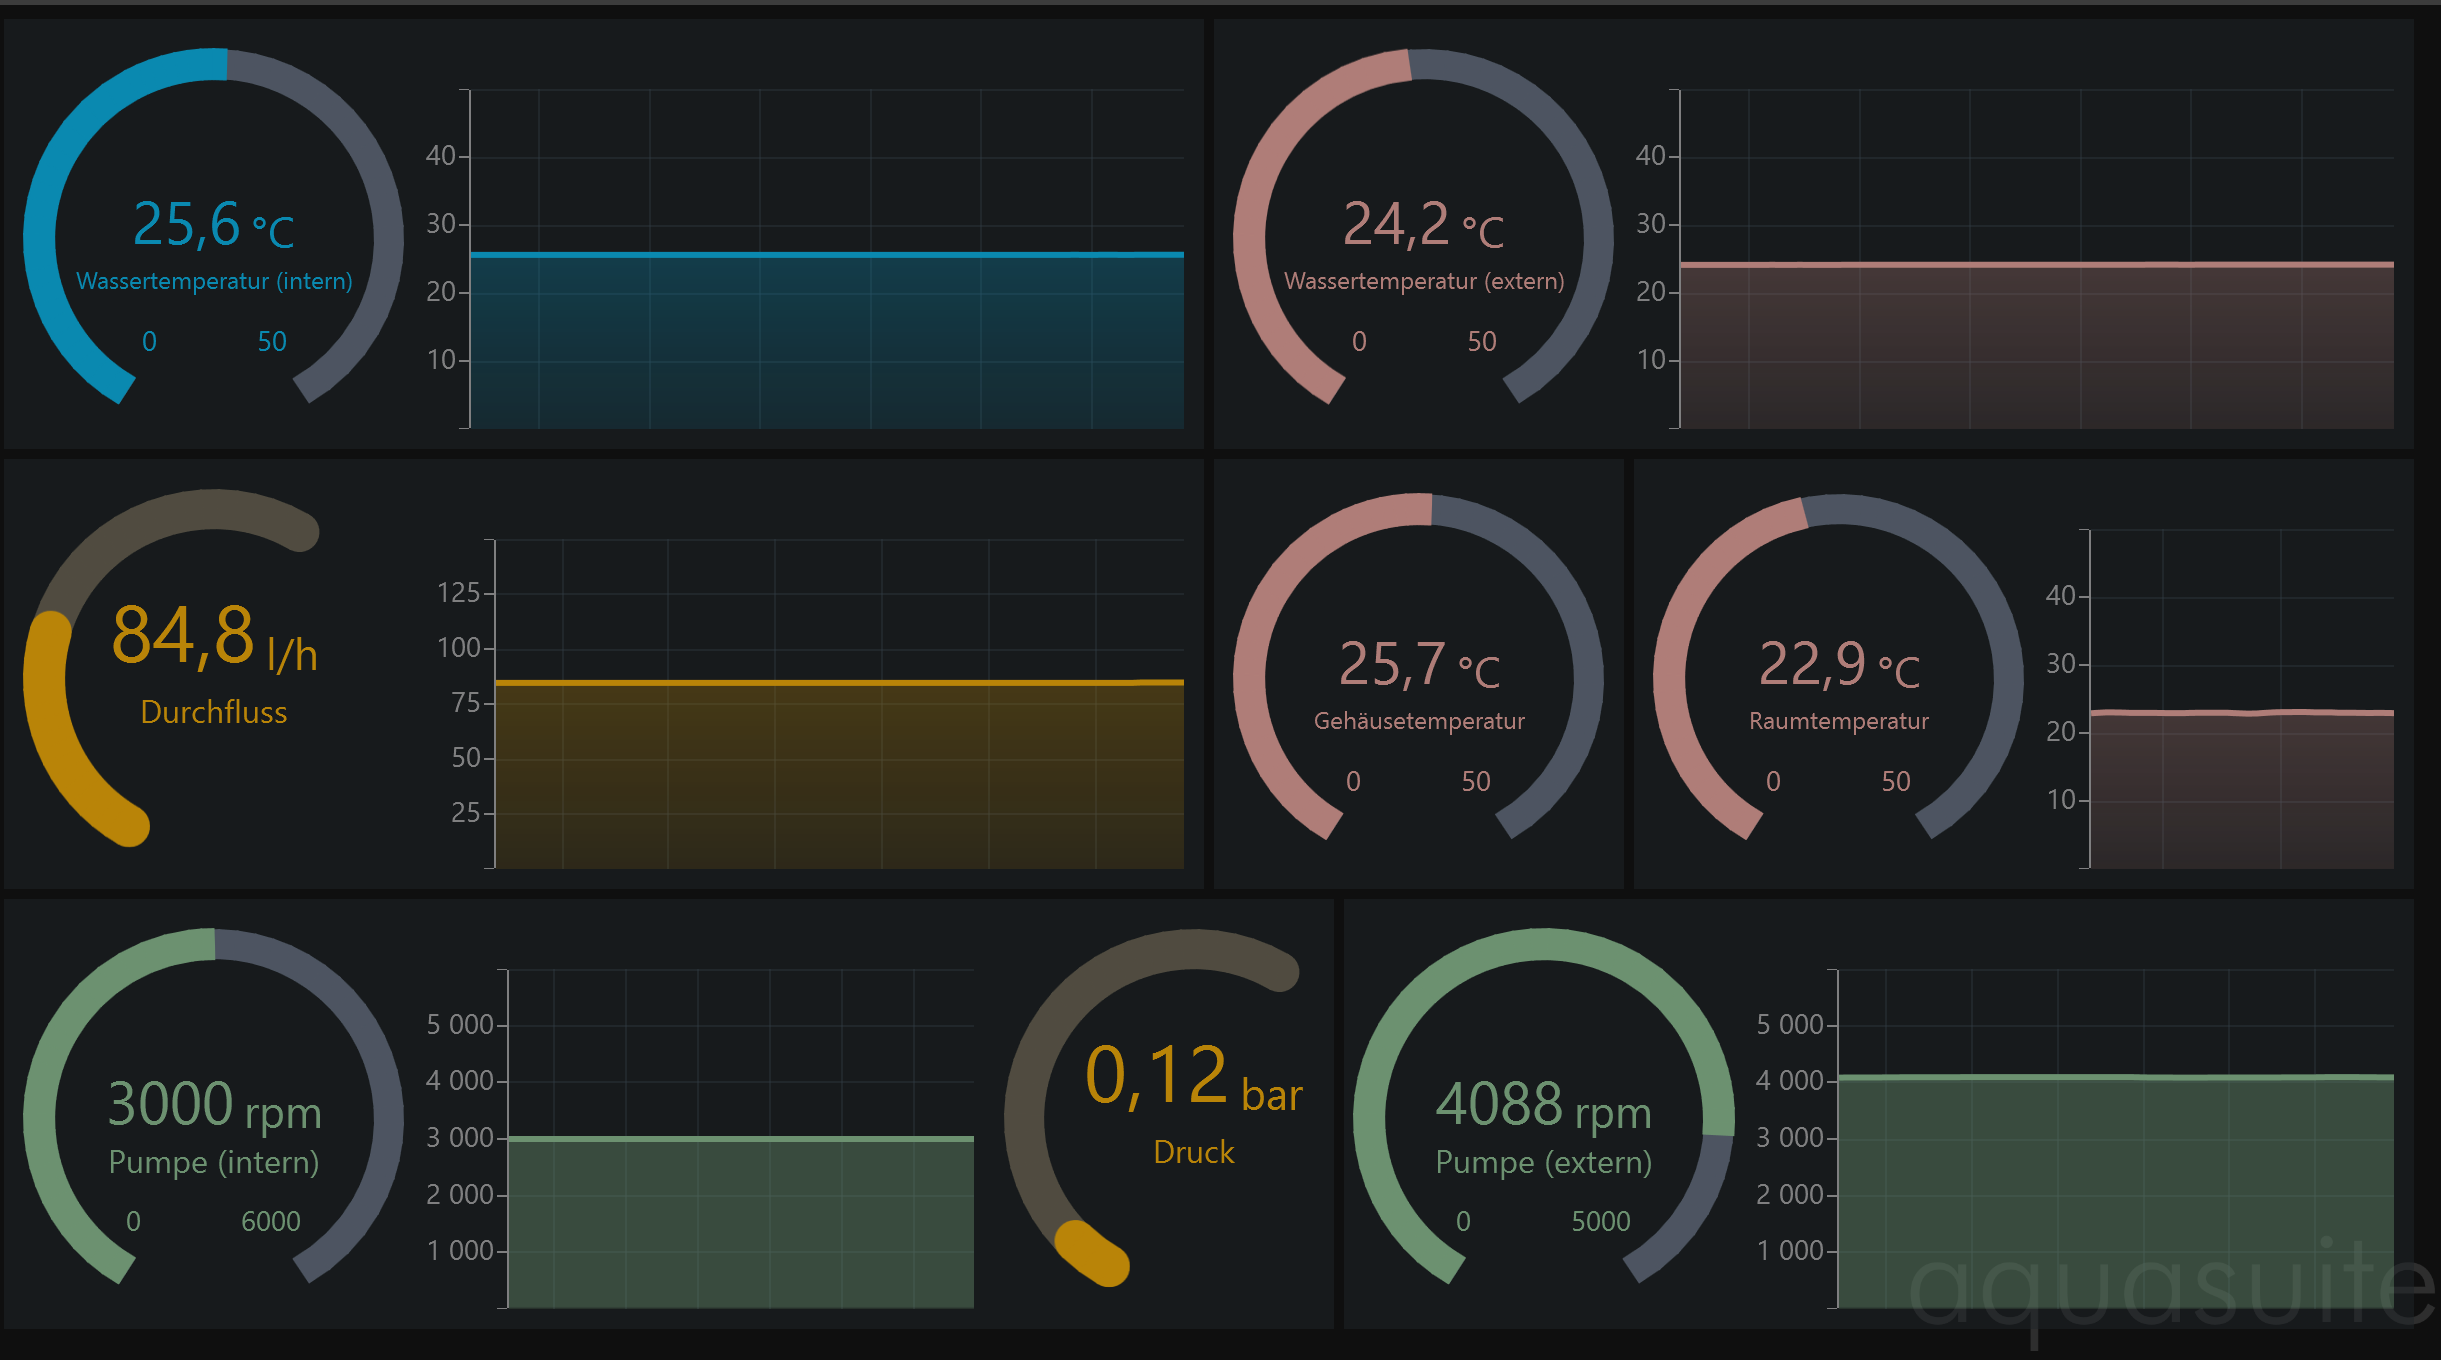Viewport: 2441px width, 1360px height.
Task: Click the blue Wassertemperatur intern chart area
Action: click(826, 340)
